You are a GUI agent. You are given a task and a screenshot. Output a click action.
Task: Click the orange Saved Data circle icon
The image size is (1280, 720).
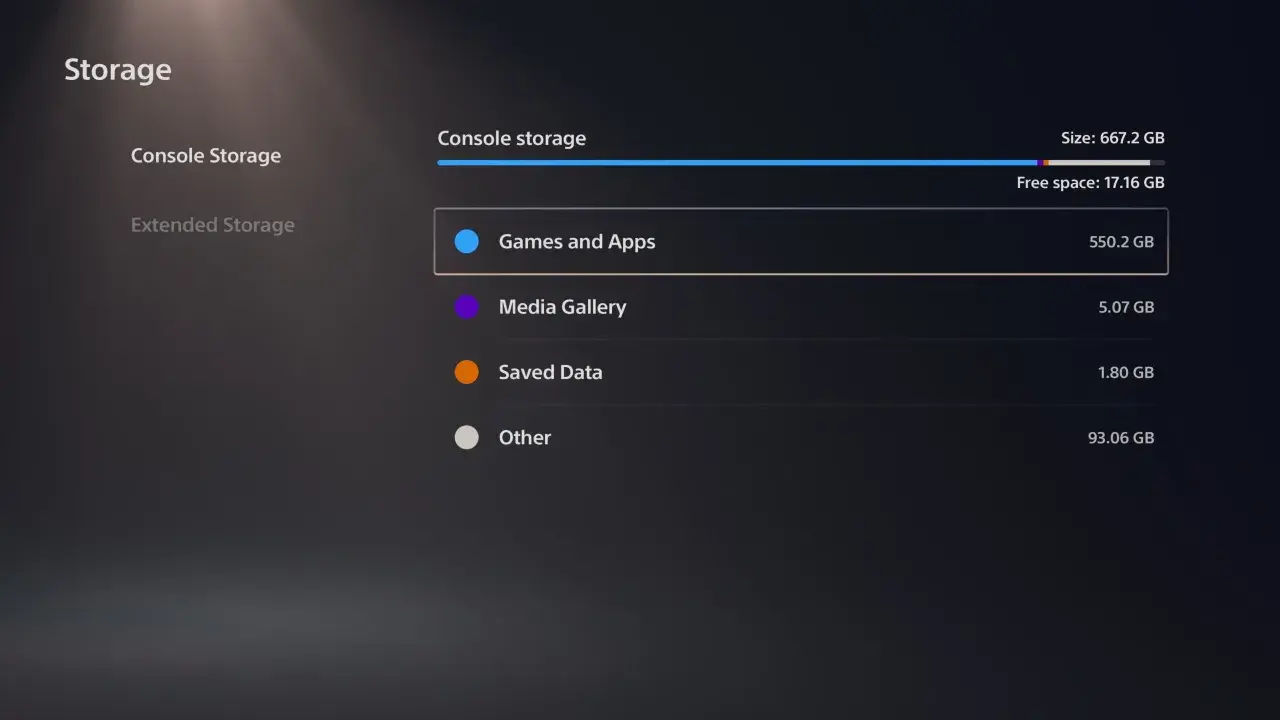pos(466,372)
